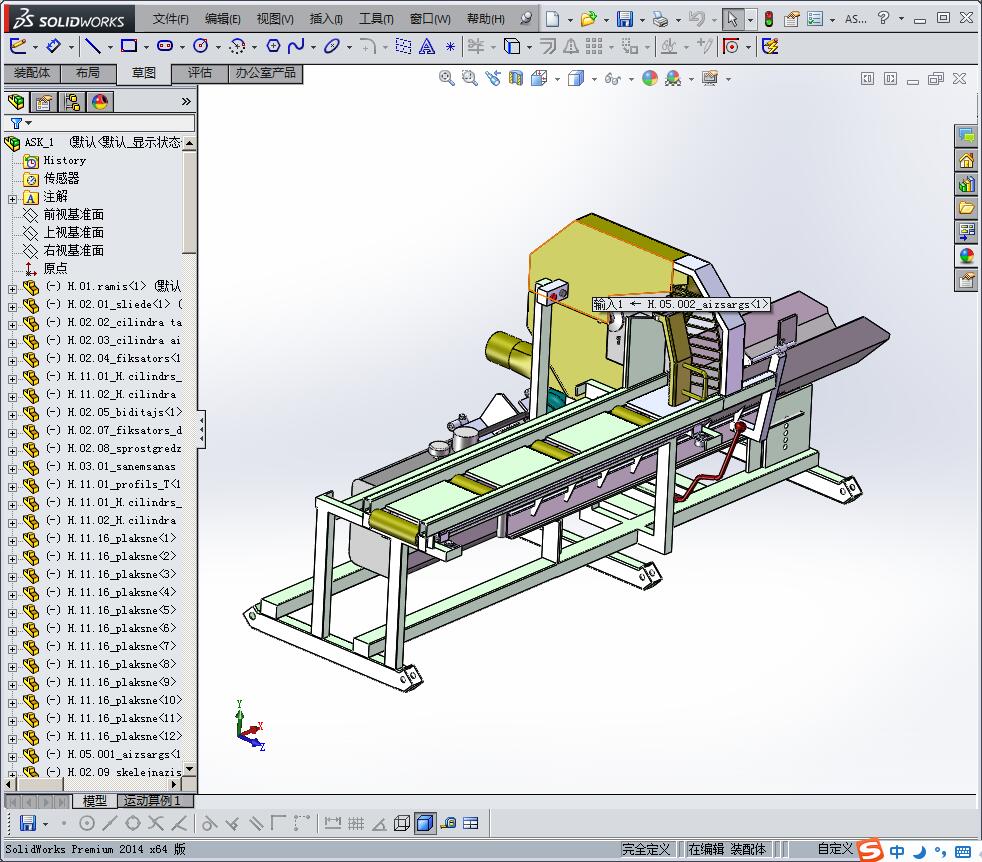
Task: Expand the H.11.16_plaksne<5> tree node
Action: [13, 613]
